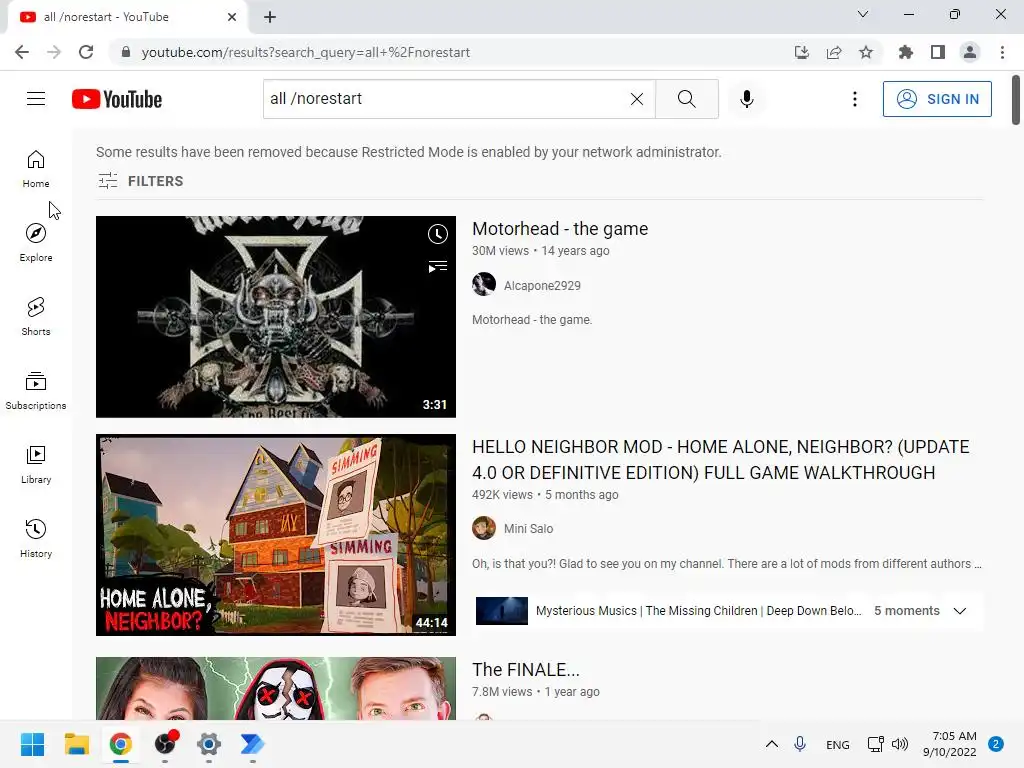This screenshot has height=768, width=1024.
Task: Click the Chrome taskbar icon
Action: tap(121, 744)
